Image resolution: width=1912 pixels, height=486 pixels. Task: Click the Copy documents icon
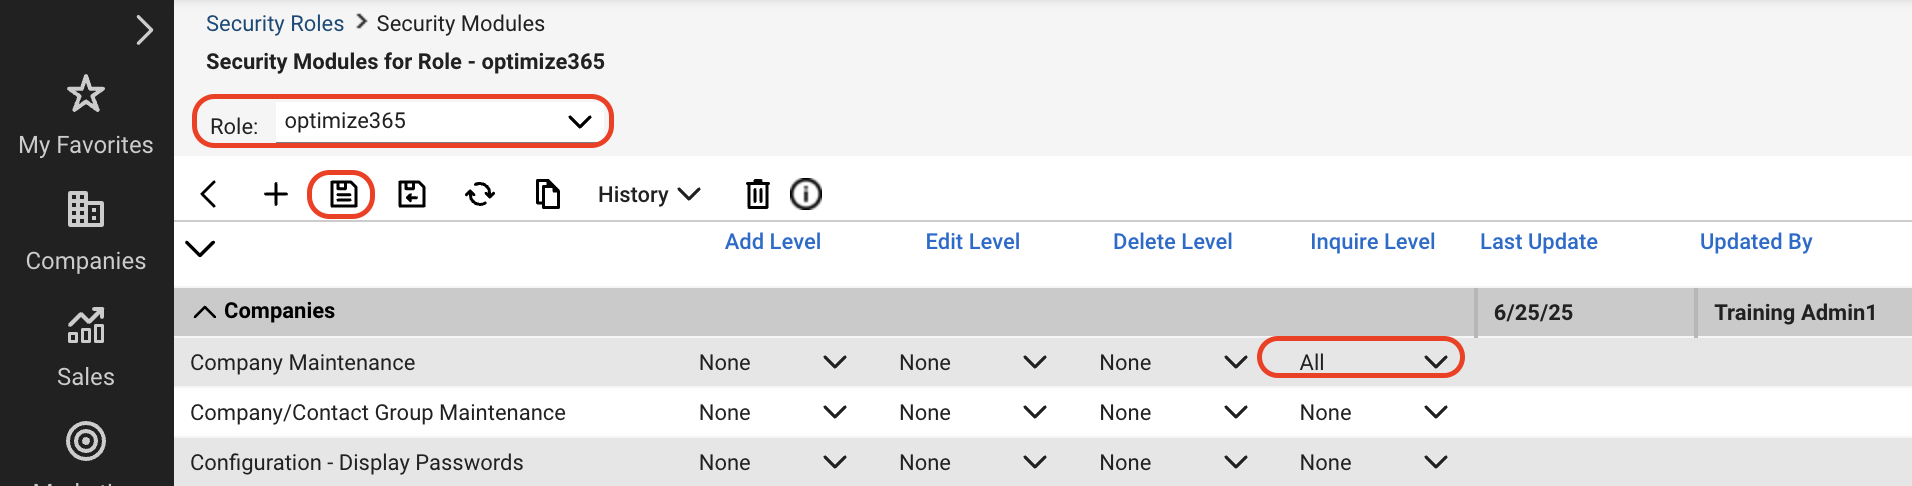tap(548, 194)
